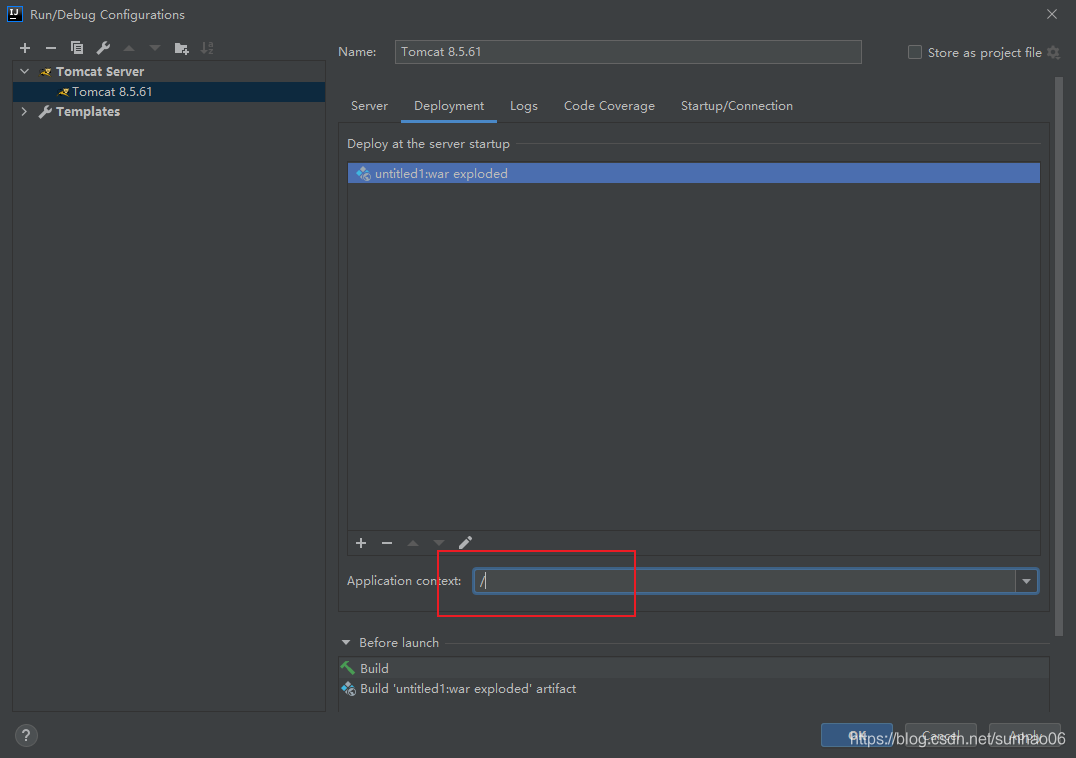1076x758 pixels.
Task: Click the Name field containing Tomcat 8.5.61
Action: point(628,52)
